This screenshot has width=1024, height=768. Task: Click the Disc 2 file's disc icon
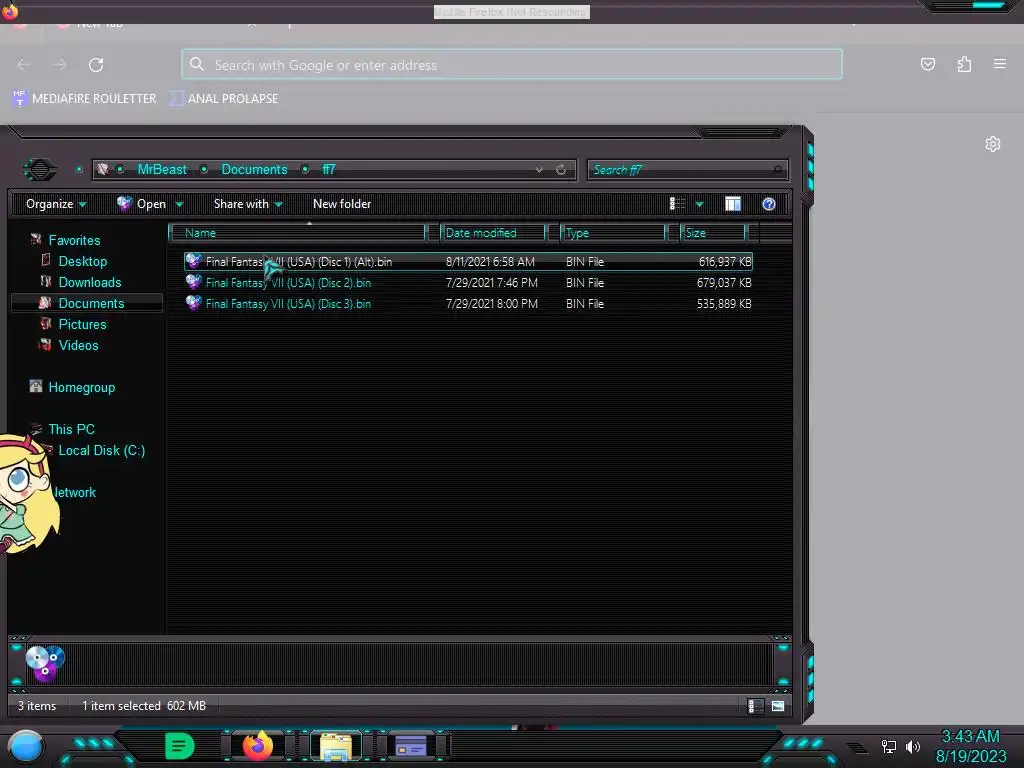pyautogui.click(x=193, y=282)
